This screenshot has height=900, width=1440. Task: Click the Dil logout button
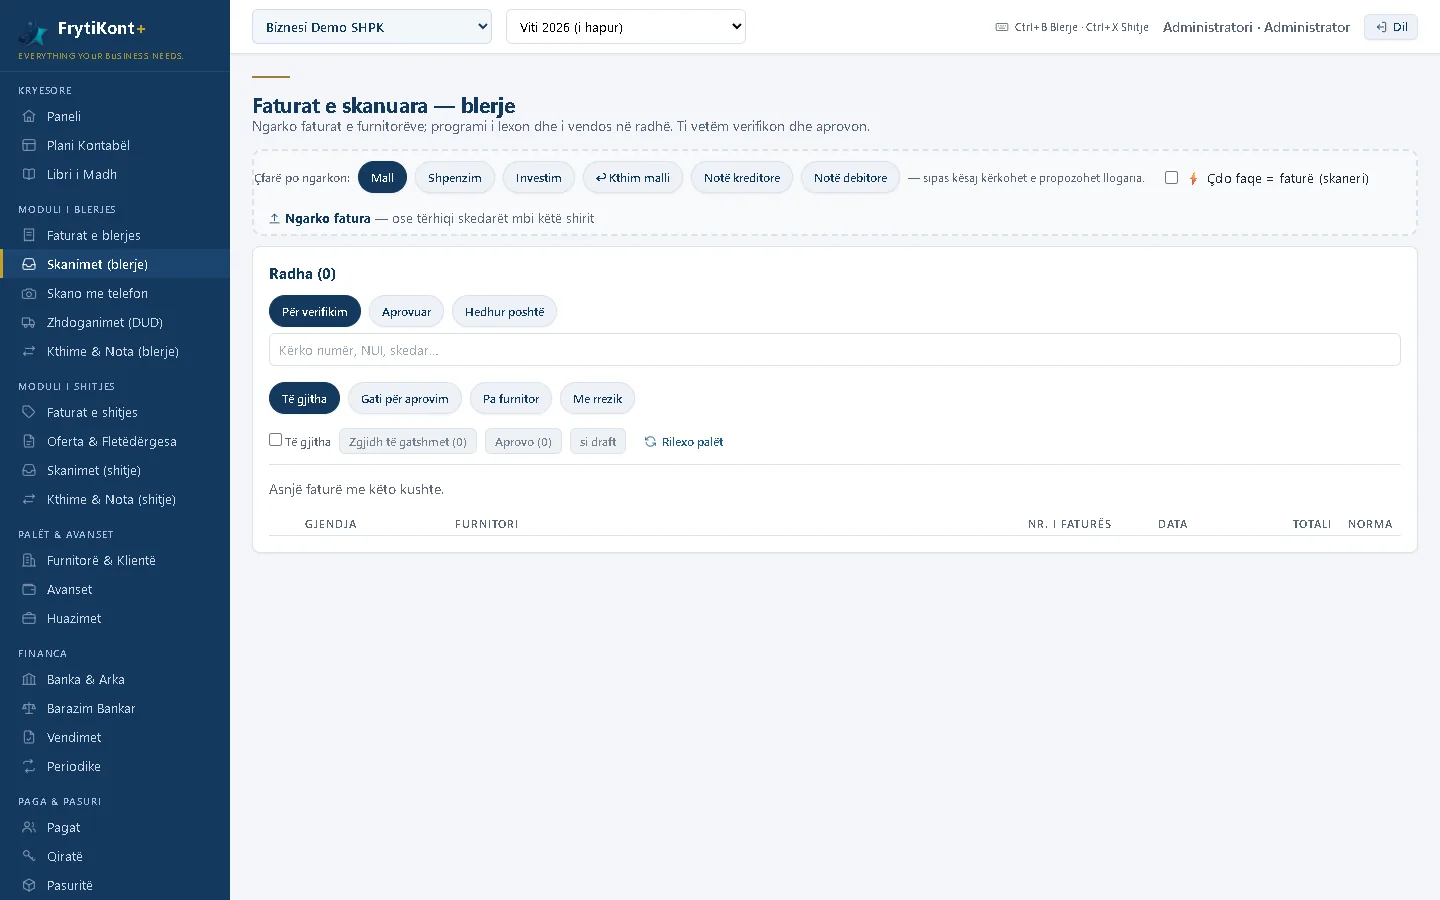tap(1391, 27)
